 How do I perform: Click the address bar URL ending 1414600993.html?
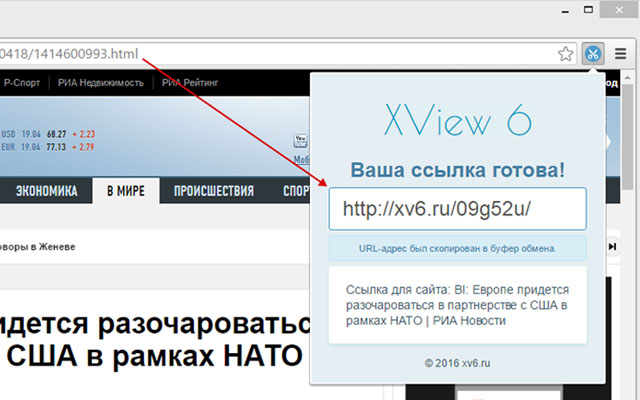coord(69,54)
